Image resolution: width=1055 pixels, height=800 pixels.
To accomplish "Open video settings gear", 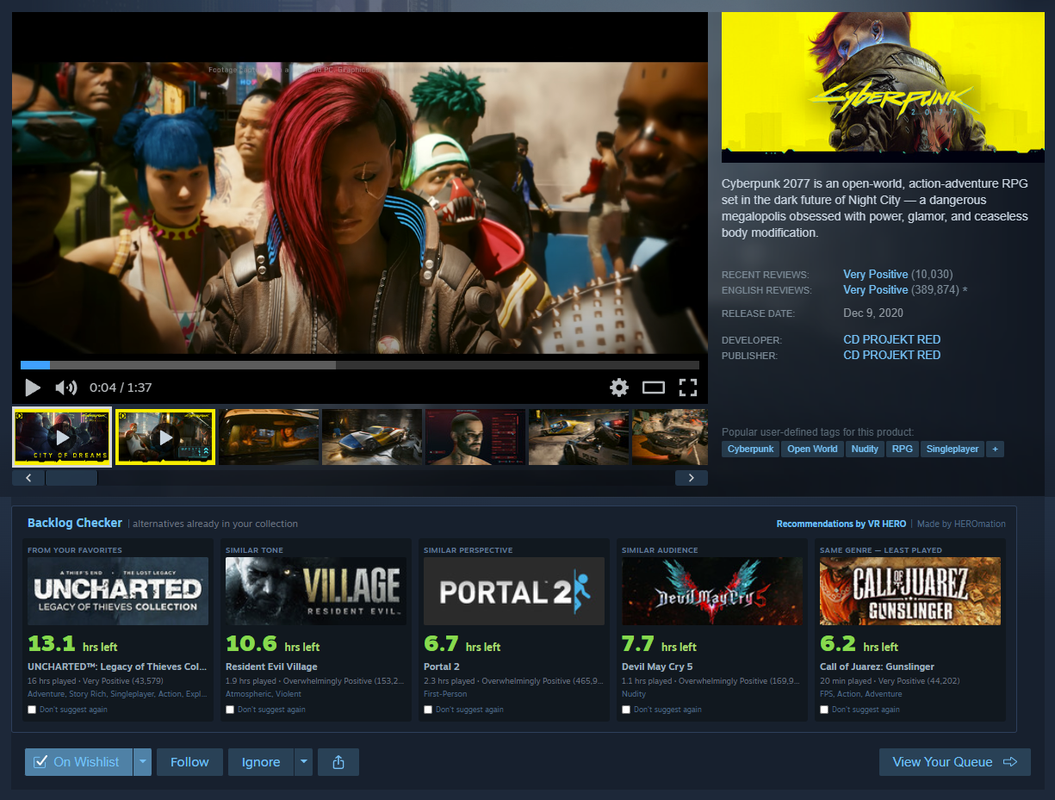I will [x=619, y=387].
